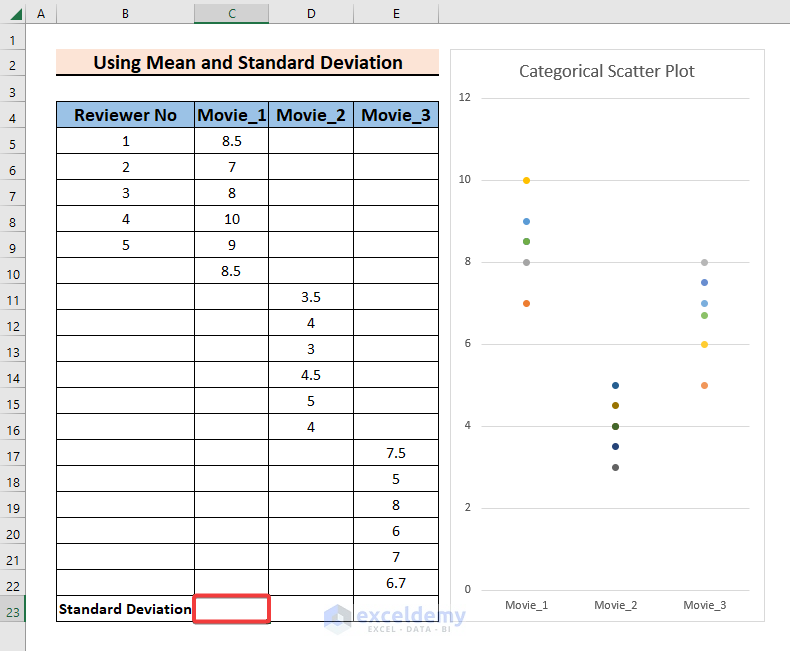Select Movie_2 cell containing 3.5
Screen dimensions: 790x651
[x=311, y=297]
